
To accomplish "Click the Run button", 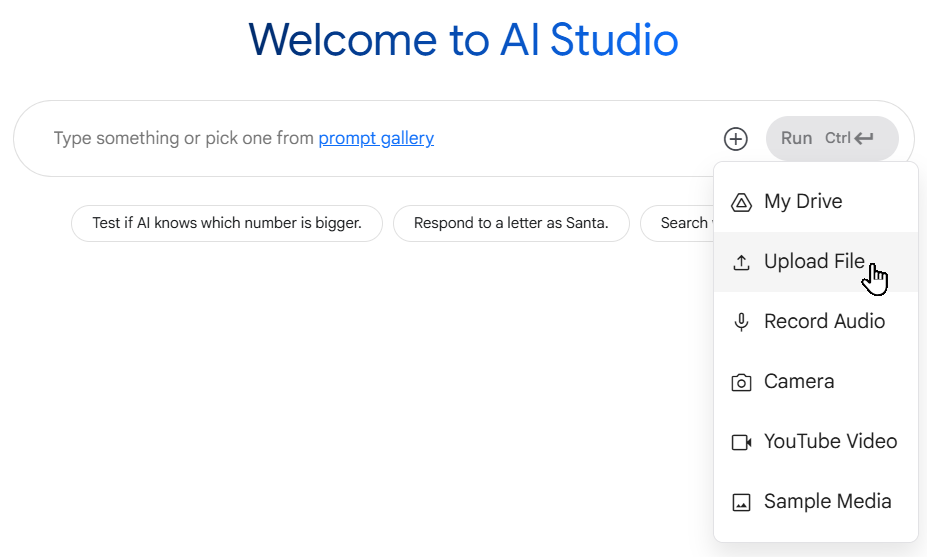I will coord(832,138).
